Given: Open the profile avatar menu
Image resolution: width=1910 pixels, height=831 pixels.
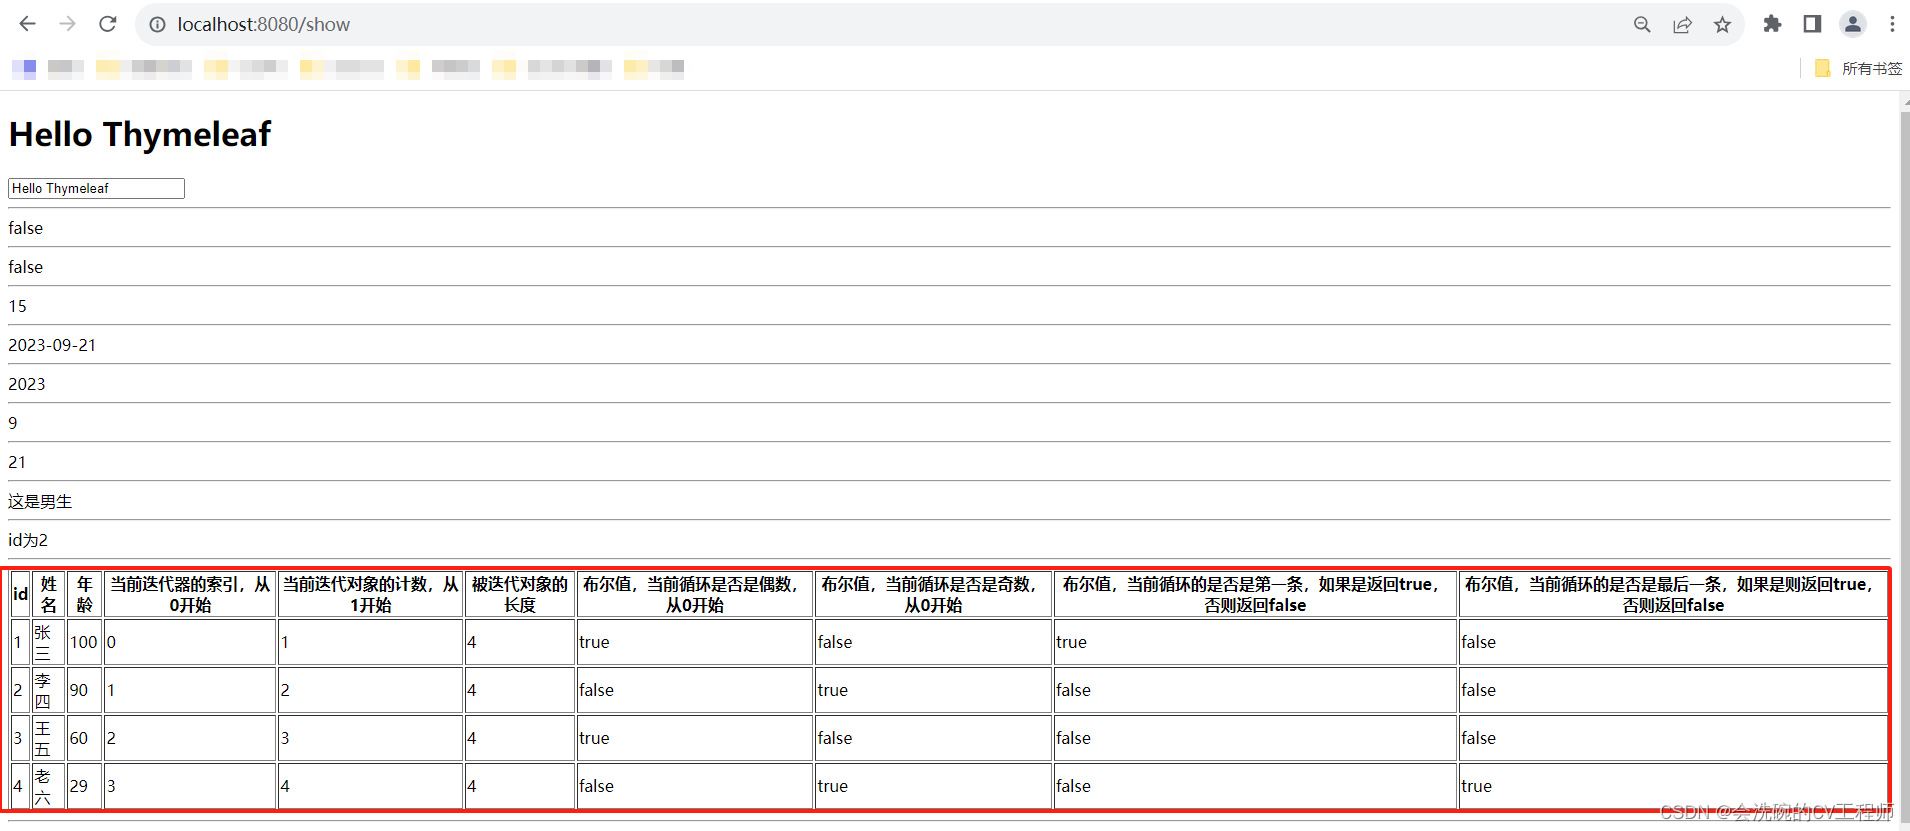Looking at the screenshot, I should pos(1853,24).
